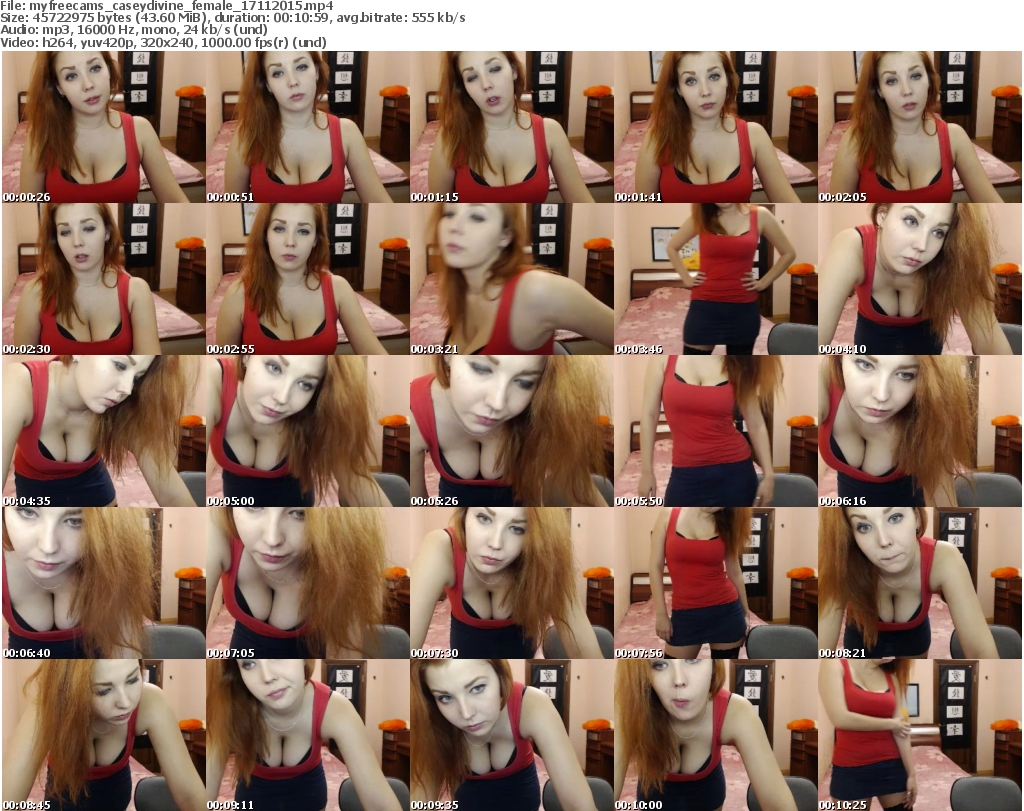Select the thumbnail stamped 00:07:30
Screen dimensions: 1024x811
click(x=511, y=583)
